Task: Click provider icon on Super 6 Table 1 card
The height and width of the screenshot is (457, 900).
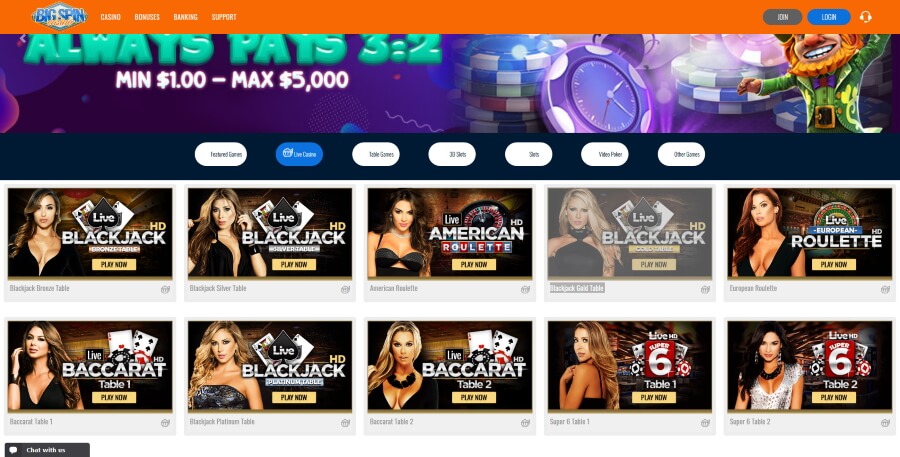Action: click(705, 423)
